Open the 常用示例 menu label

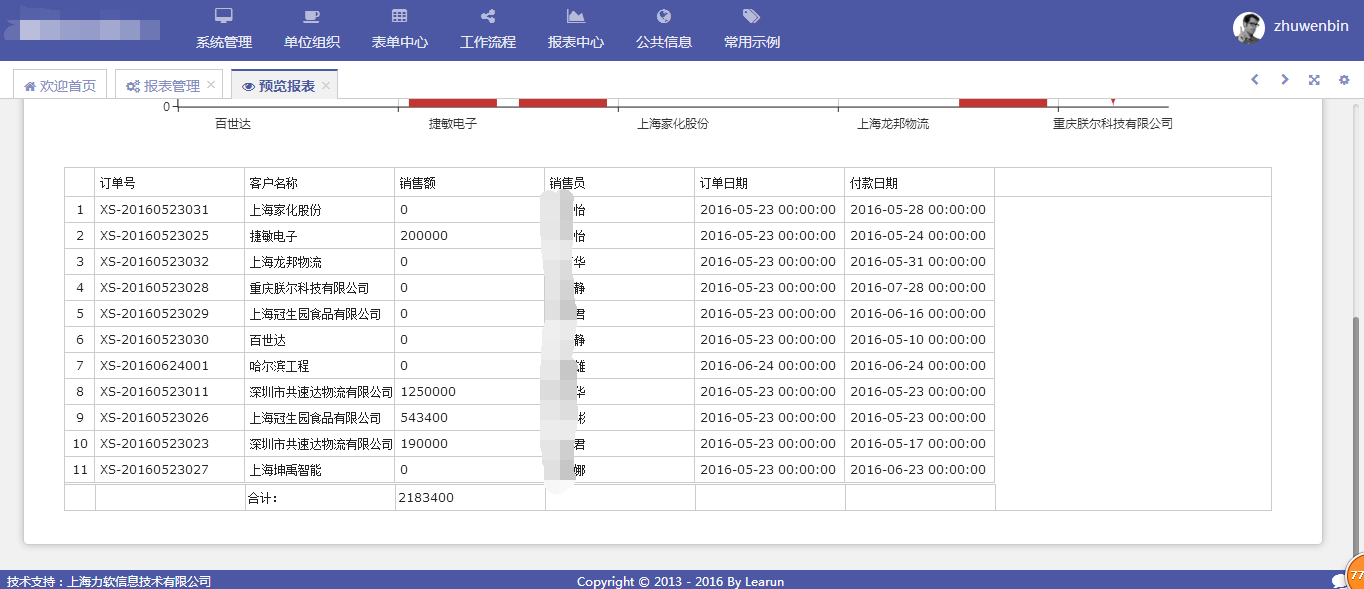(752, 43)
